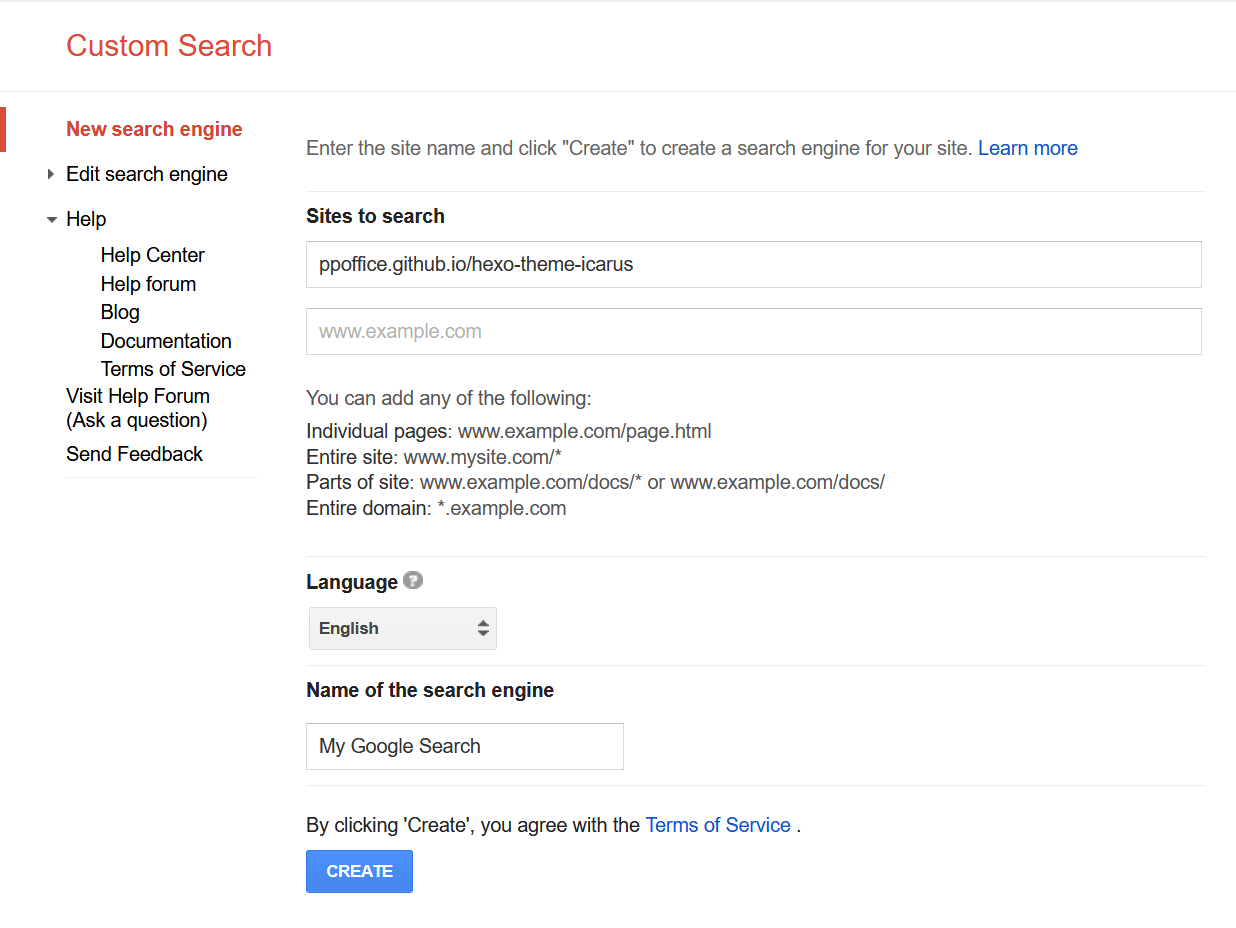Screen dimensions: 1236x928
Task: Collapse the Help section triangle
Action: (x=52, y=220)
